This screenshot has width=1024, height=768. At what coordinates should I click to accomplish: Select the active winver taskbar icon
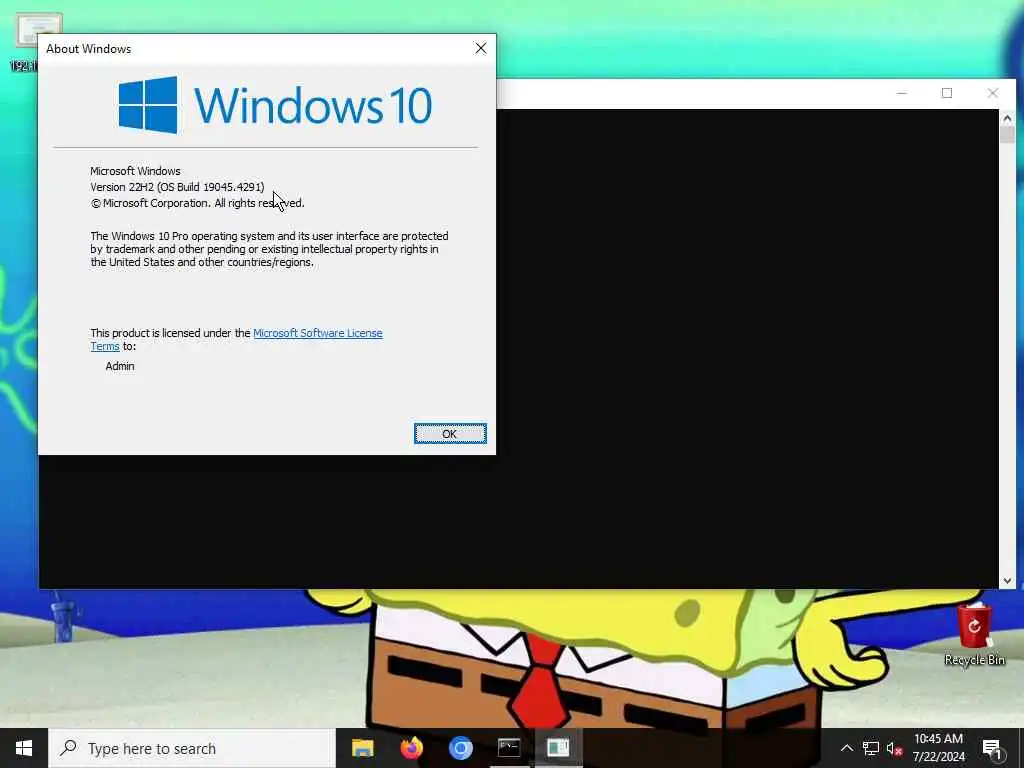[558, 748]
